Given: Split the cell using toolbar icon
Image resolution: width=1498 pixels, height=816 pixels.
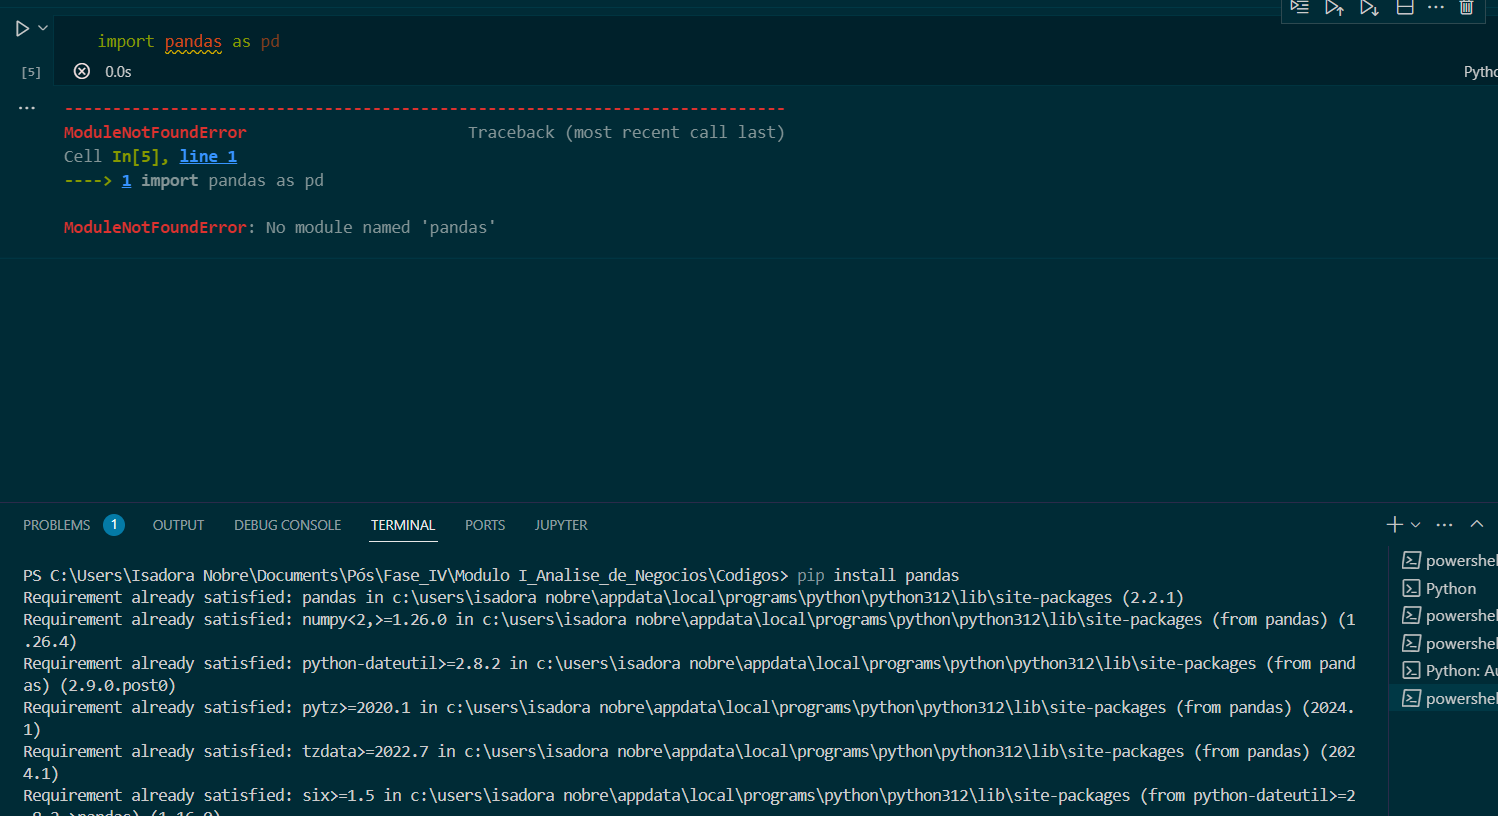Looking at the screenshot, I should click(1405, 8).
